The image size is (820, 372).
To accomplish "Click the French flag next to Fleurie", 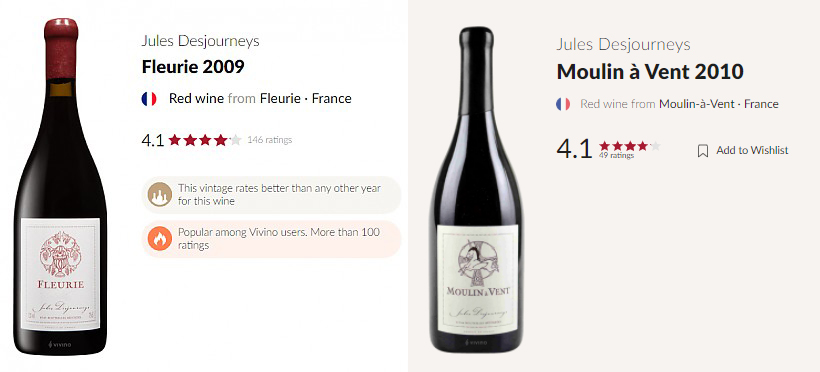I will 149,98.
